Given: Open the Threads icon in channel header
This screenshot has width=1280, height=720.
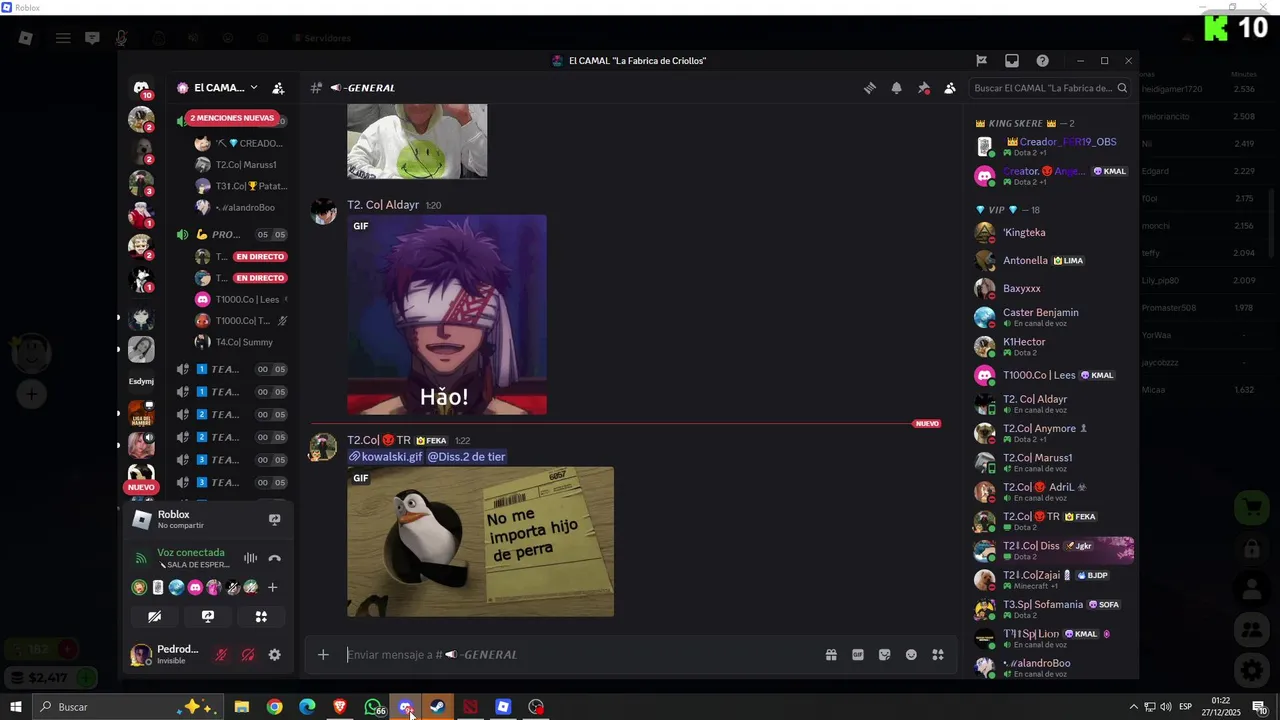Looking at the screenshot, I should coord(870,88).
